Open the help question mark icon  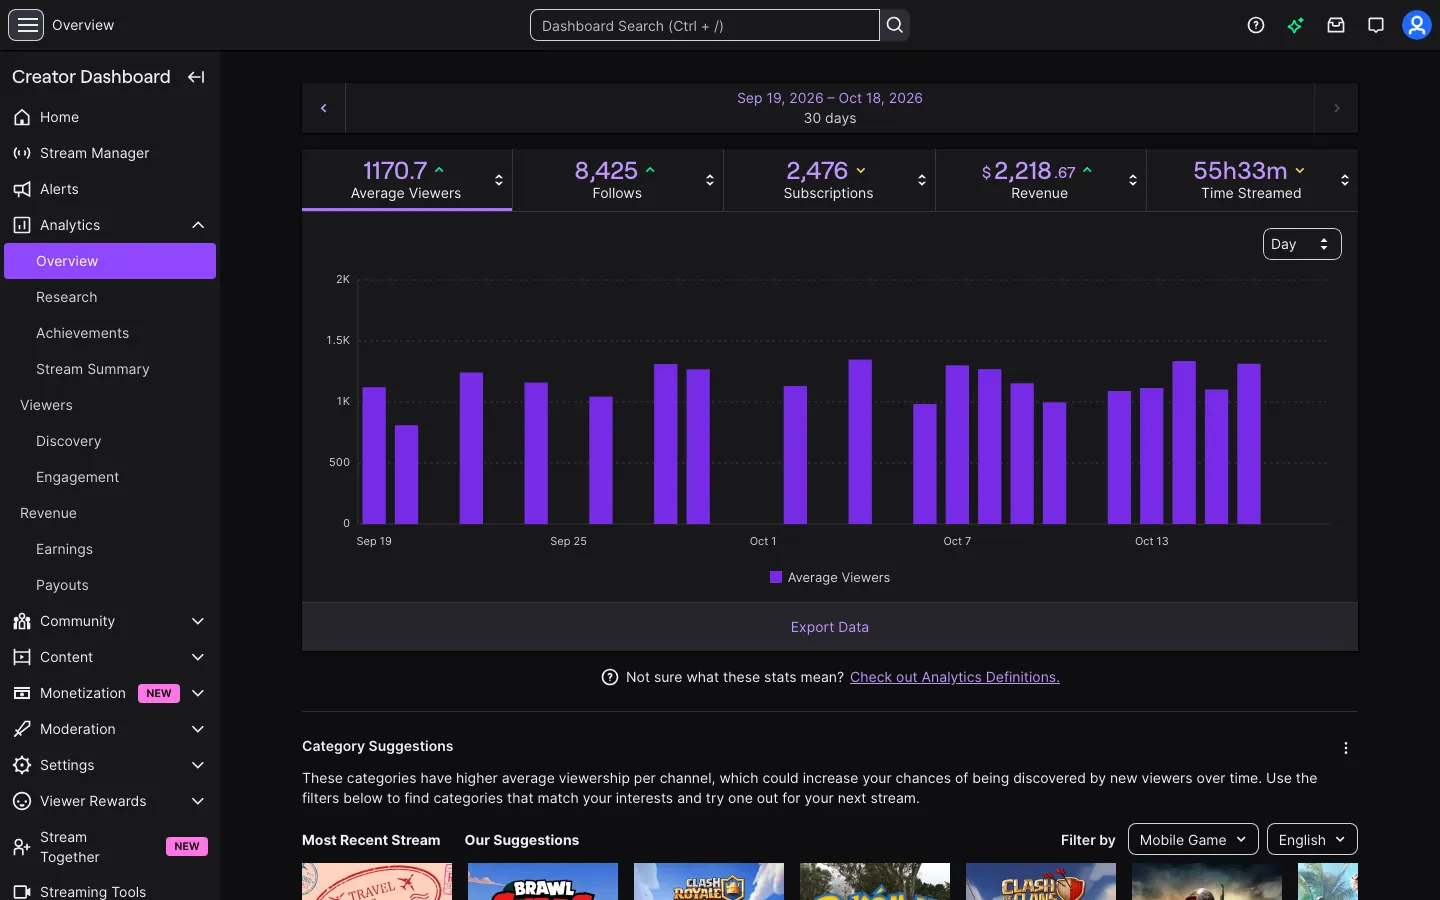click(x=1256, y=25)
